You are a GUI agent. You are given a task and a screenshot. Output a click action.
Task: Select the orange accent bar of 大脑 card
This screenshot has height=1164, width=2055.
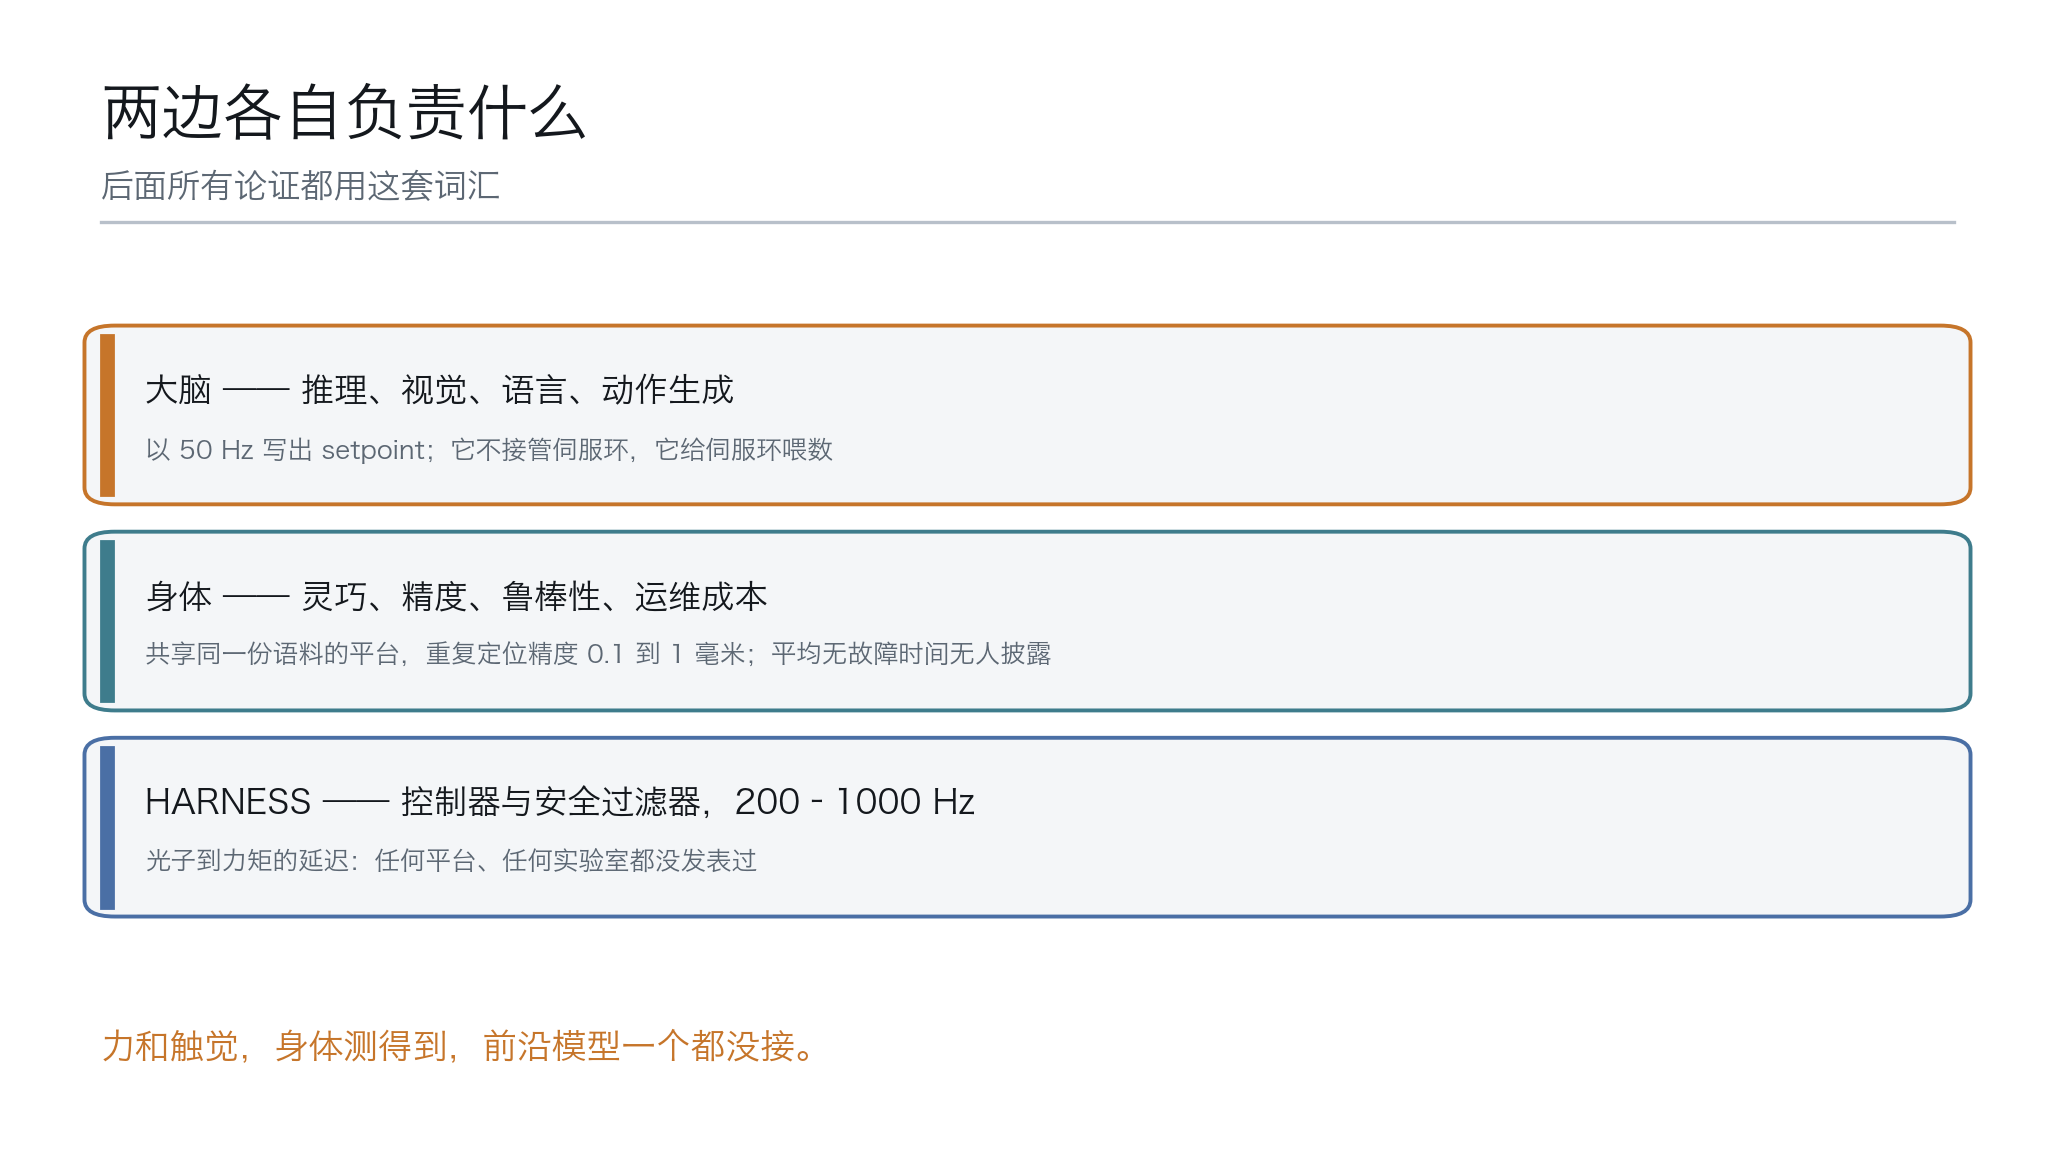107,415
